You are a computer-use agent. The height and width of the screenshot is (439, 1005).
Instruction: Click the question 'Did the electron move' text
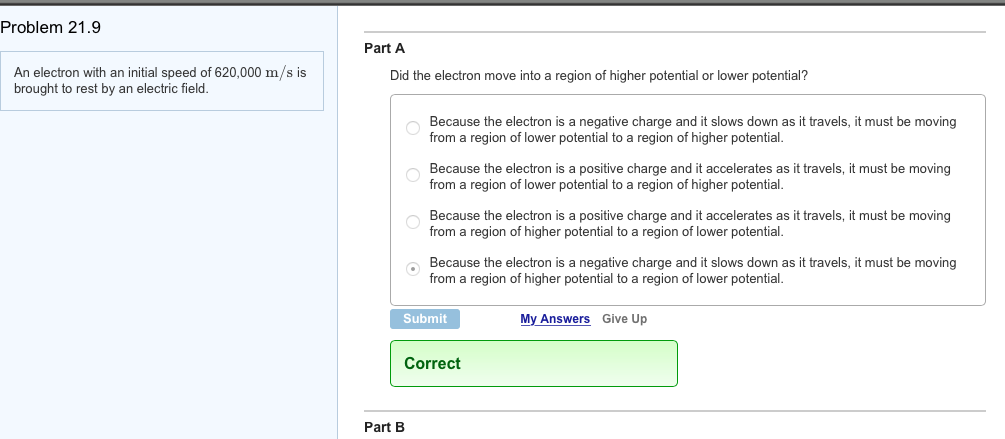[599, 76]
